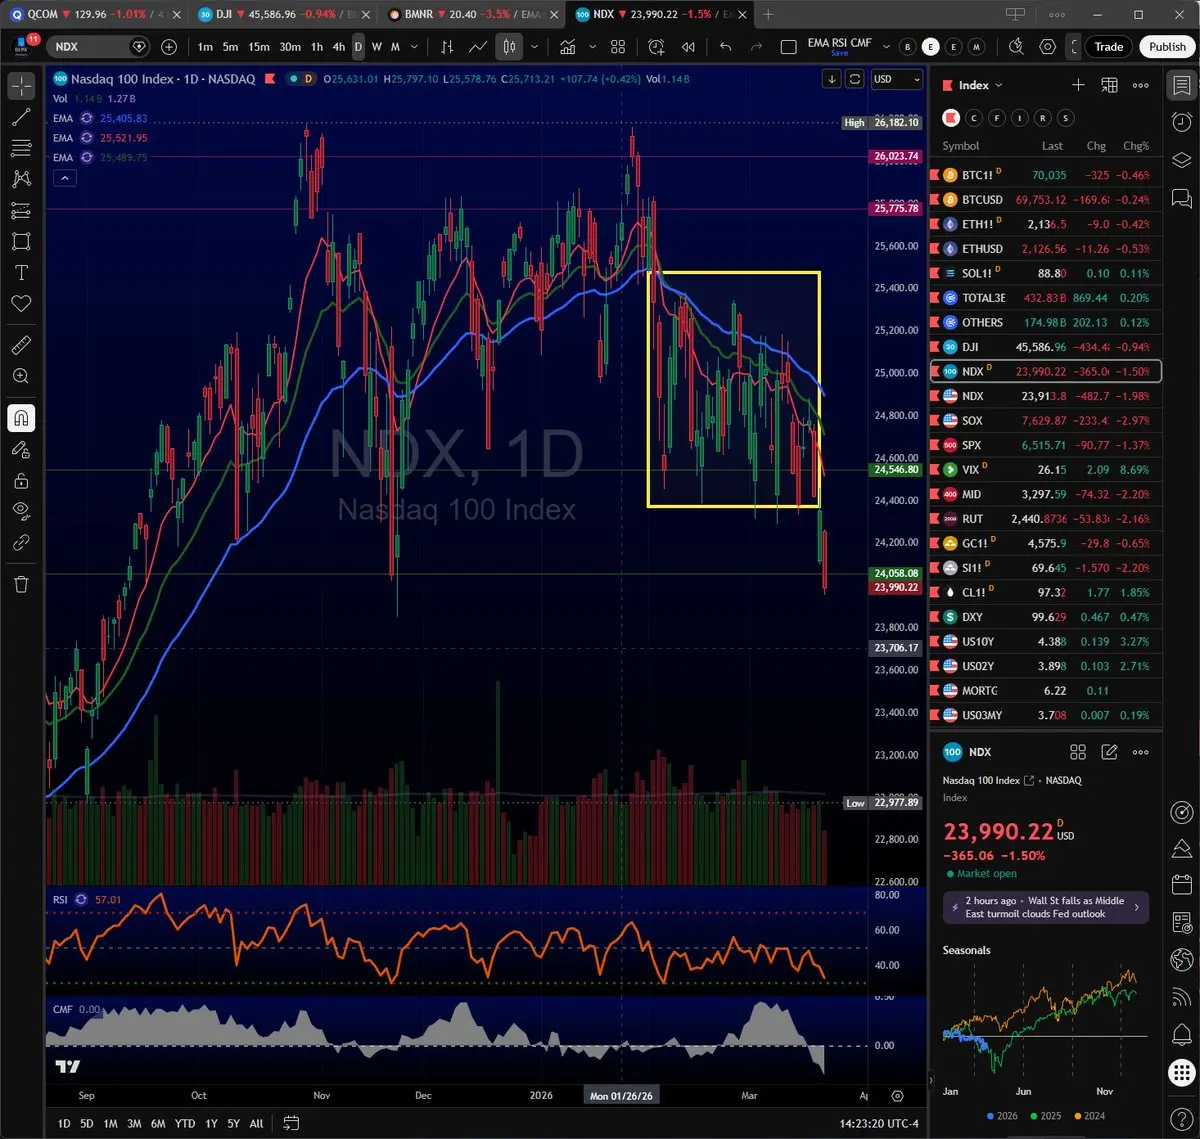Lock all drawing tools
1200x1139 pixels.
[21, 481]
